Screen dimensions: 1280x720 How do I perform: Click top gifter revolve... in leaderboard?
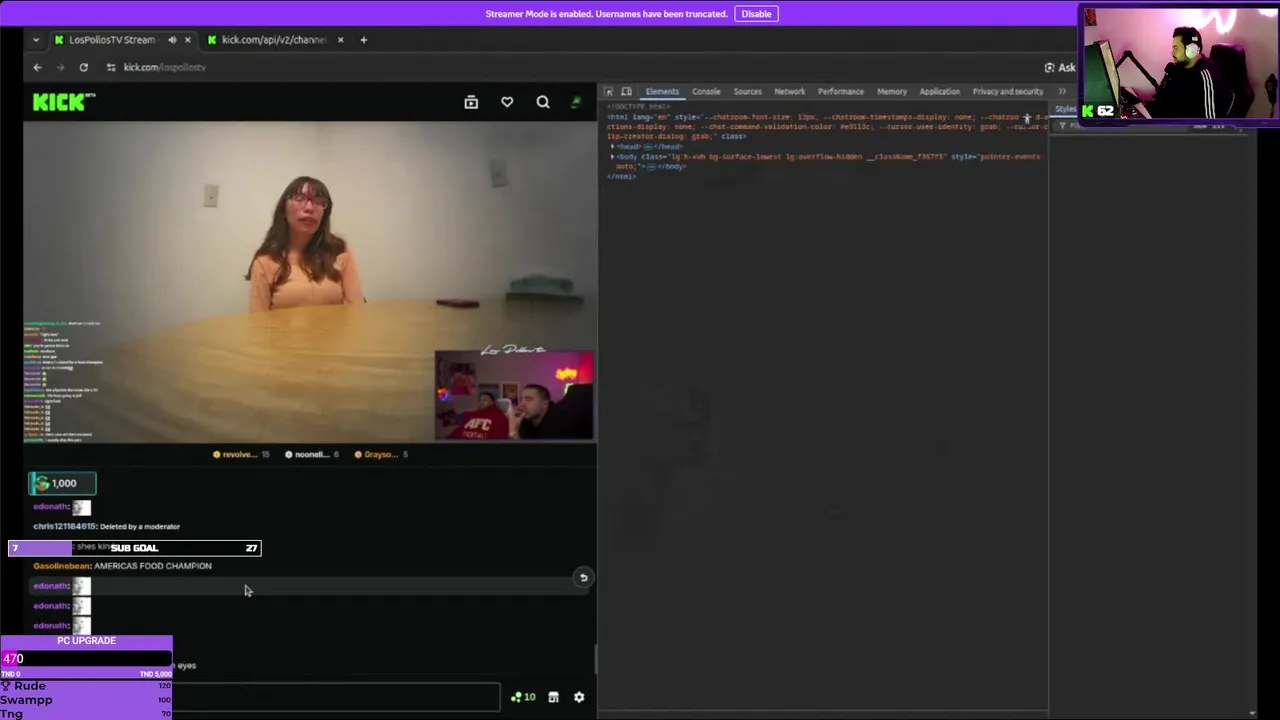pyautogui.click(x=241, y=454)
